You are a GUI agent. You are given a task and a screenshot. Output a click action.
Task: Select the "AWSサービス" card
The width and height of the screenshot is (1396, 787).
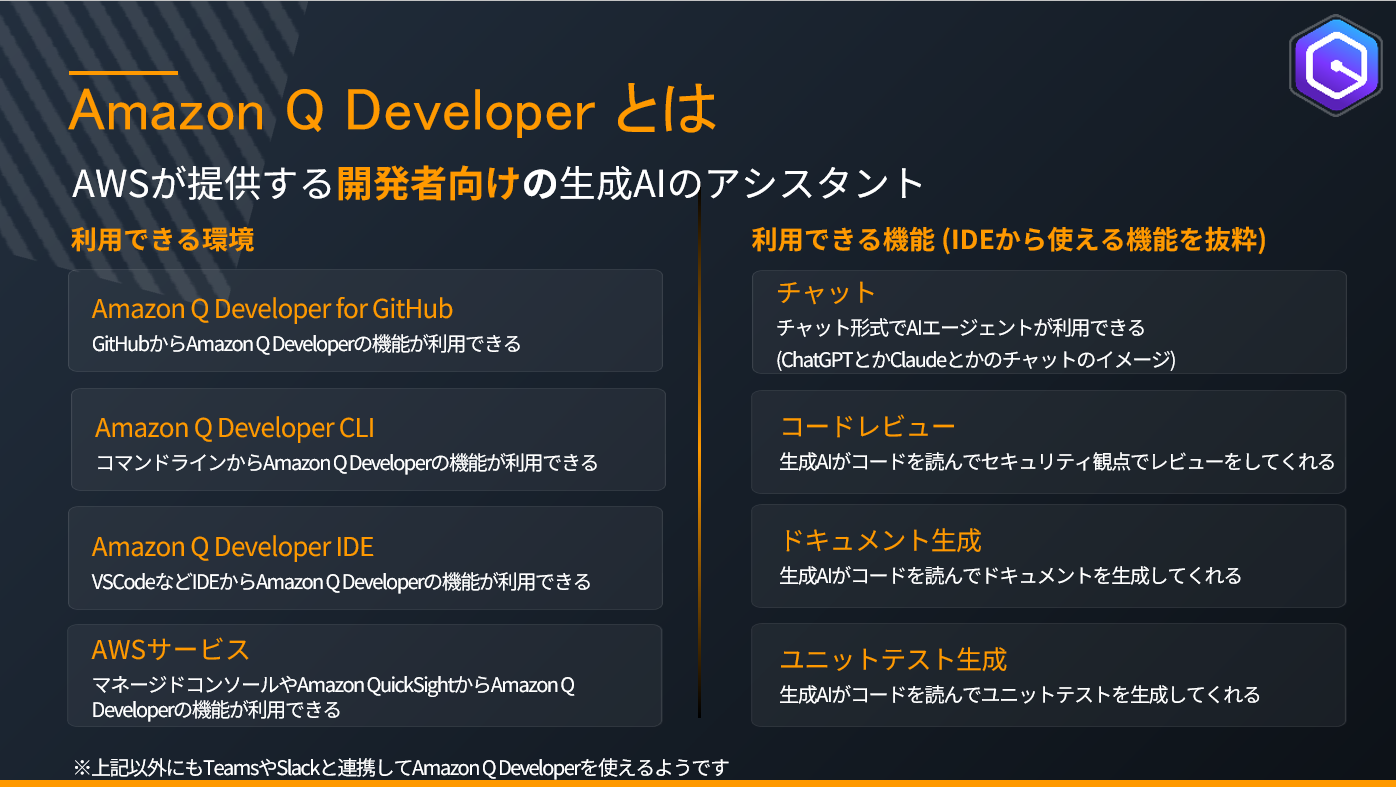[x=366, y=675]
